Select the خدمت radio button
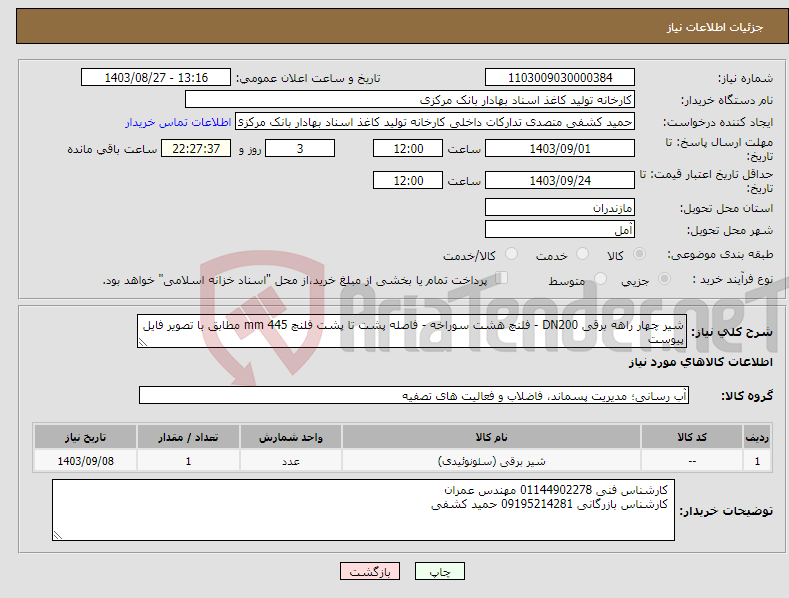The width and height of the screenshot is (789, 598). coord(582,254)
